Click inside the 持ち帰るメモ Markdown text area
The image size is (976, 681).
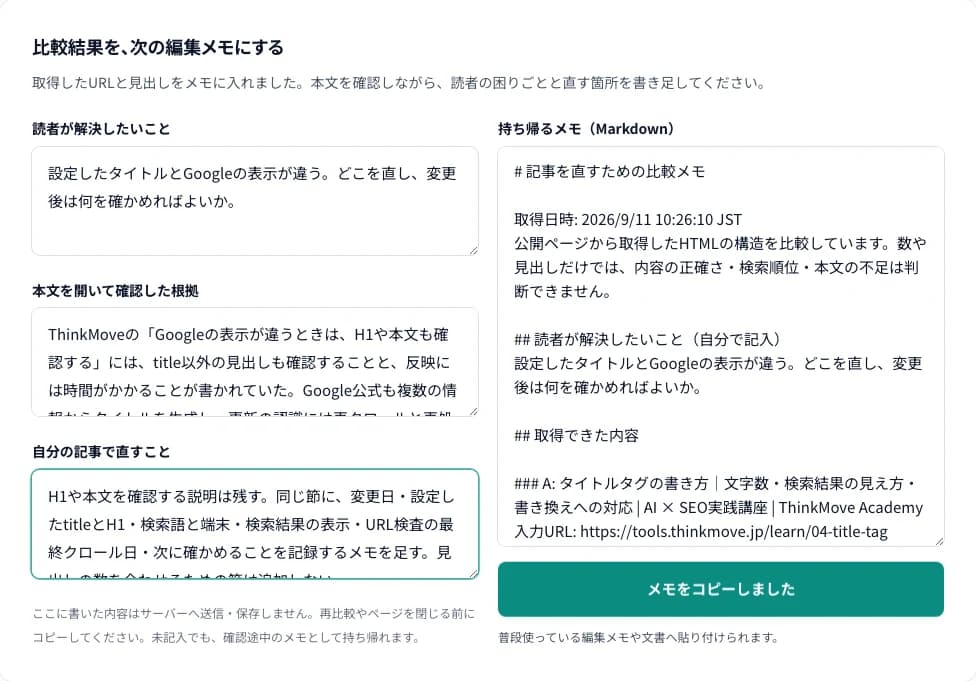pos(721,347)
